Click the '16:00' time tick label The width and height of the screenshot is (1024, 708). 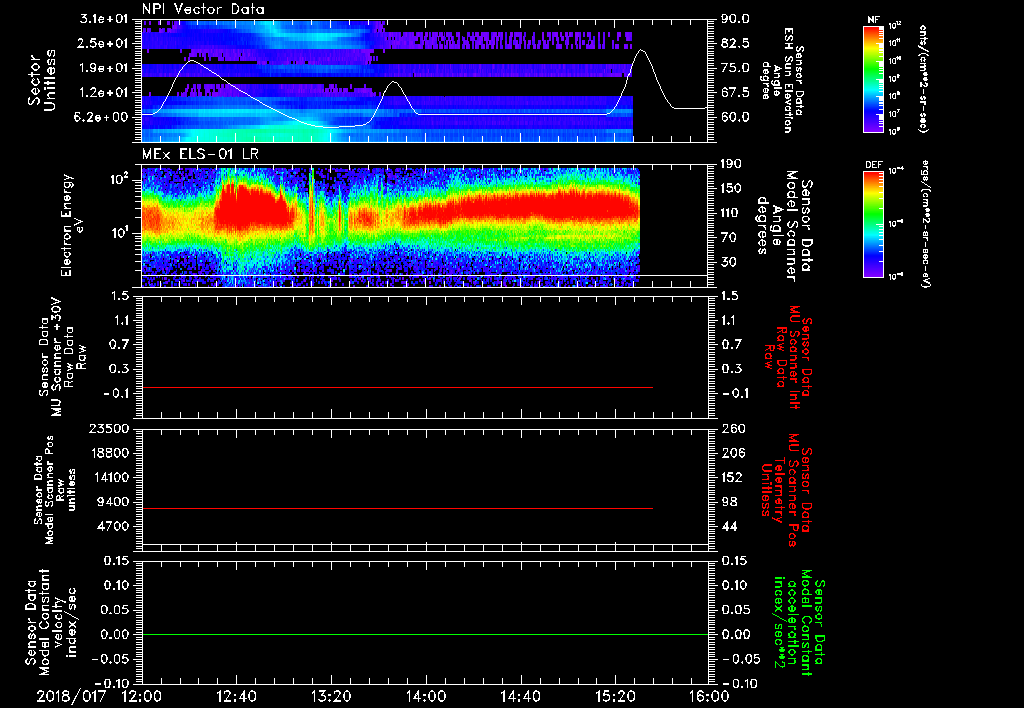tap(709, 696)
